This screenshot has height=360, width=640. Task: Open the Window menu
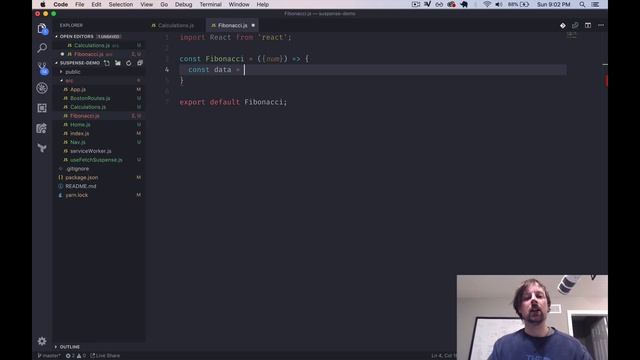tap(239, 4)
